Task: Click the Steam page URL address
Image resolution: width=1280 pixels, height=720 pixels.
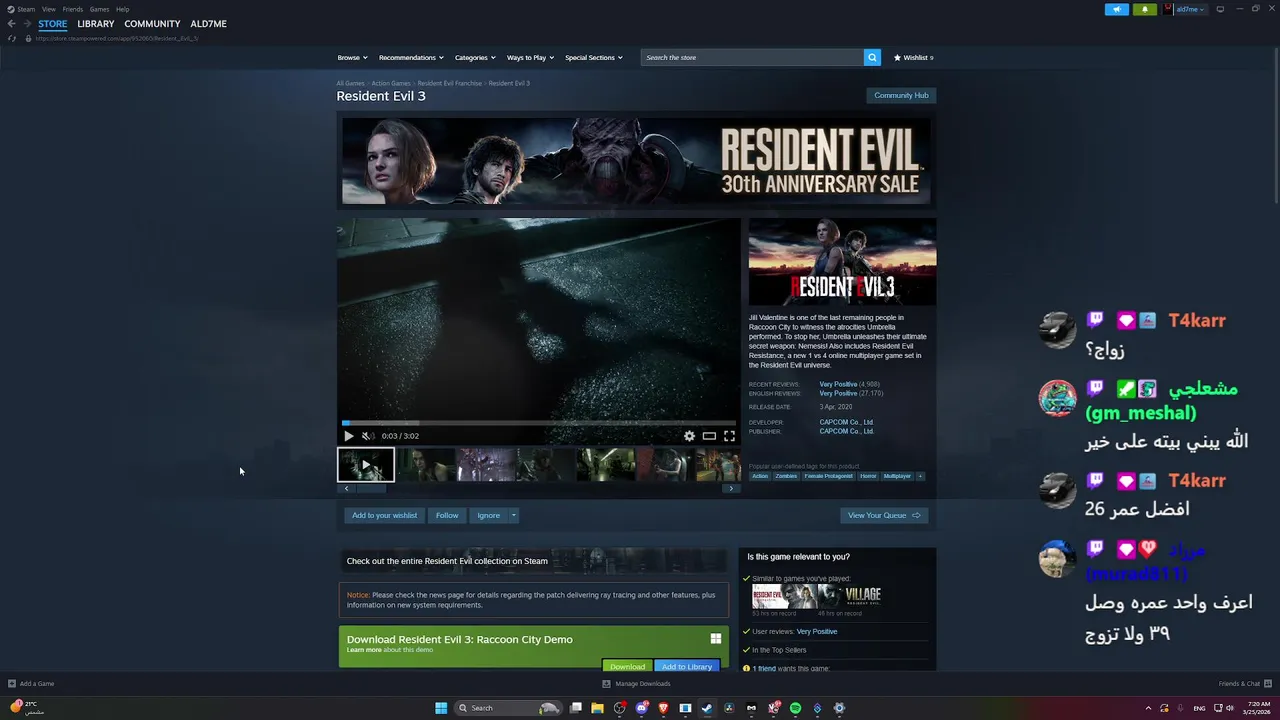Action: tap(117, 38)
